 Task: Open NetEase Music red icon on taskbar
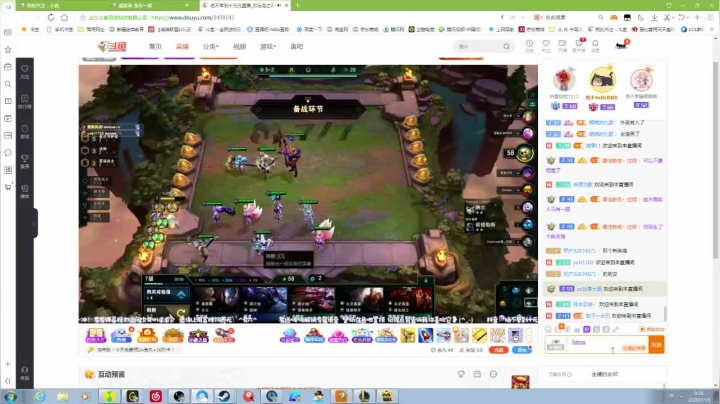156,396
